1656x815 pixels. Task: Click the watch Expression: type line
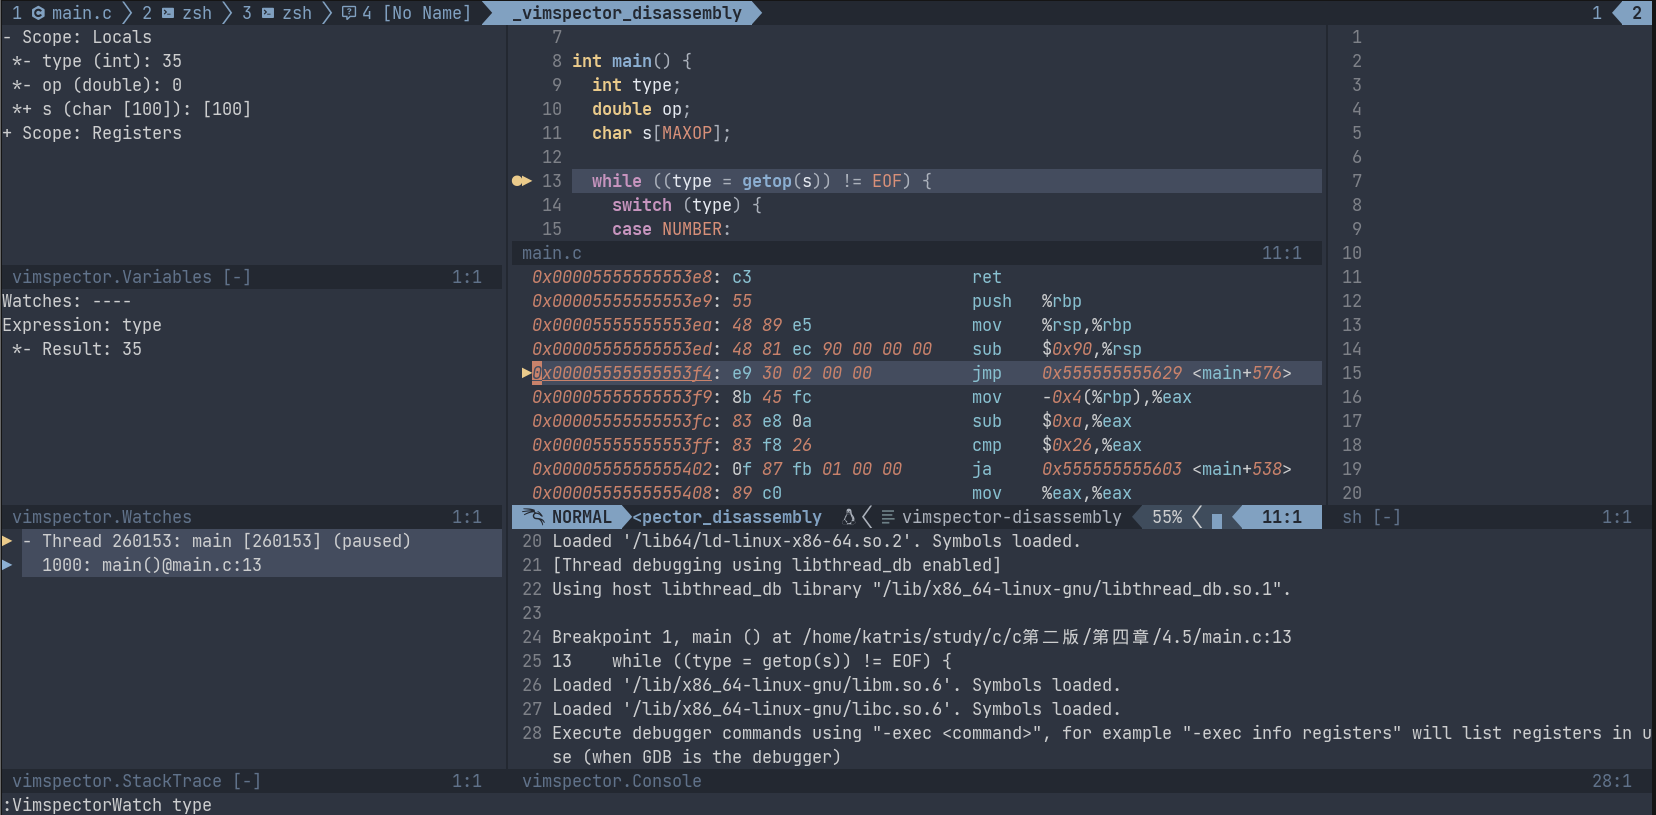82,325
